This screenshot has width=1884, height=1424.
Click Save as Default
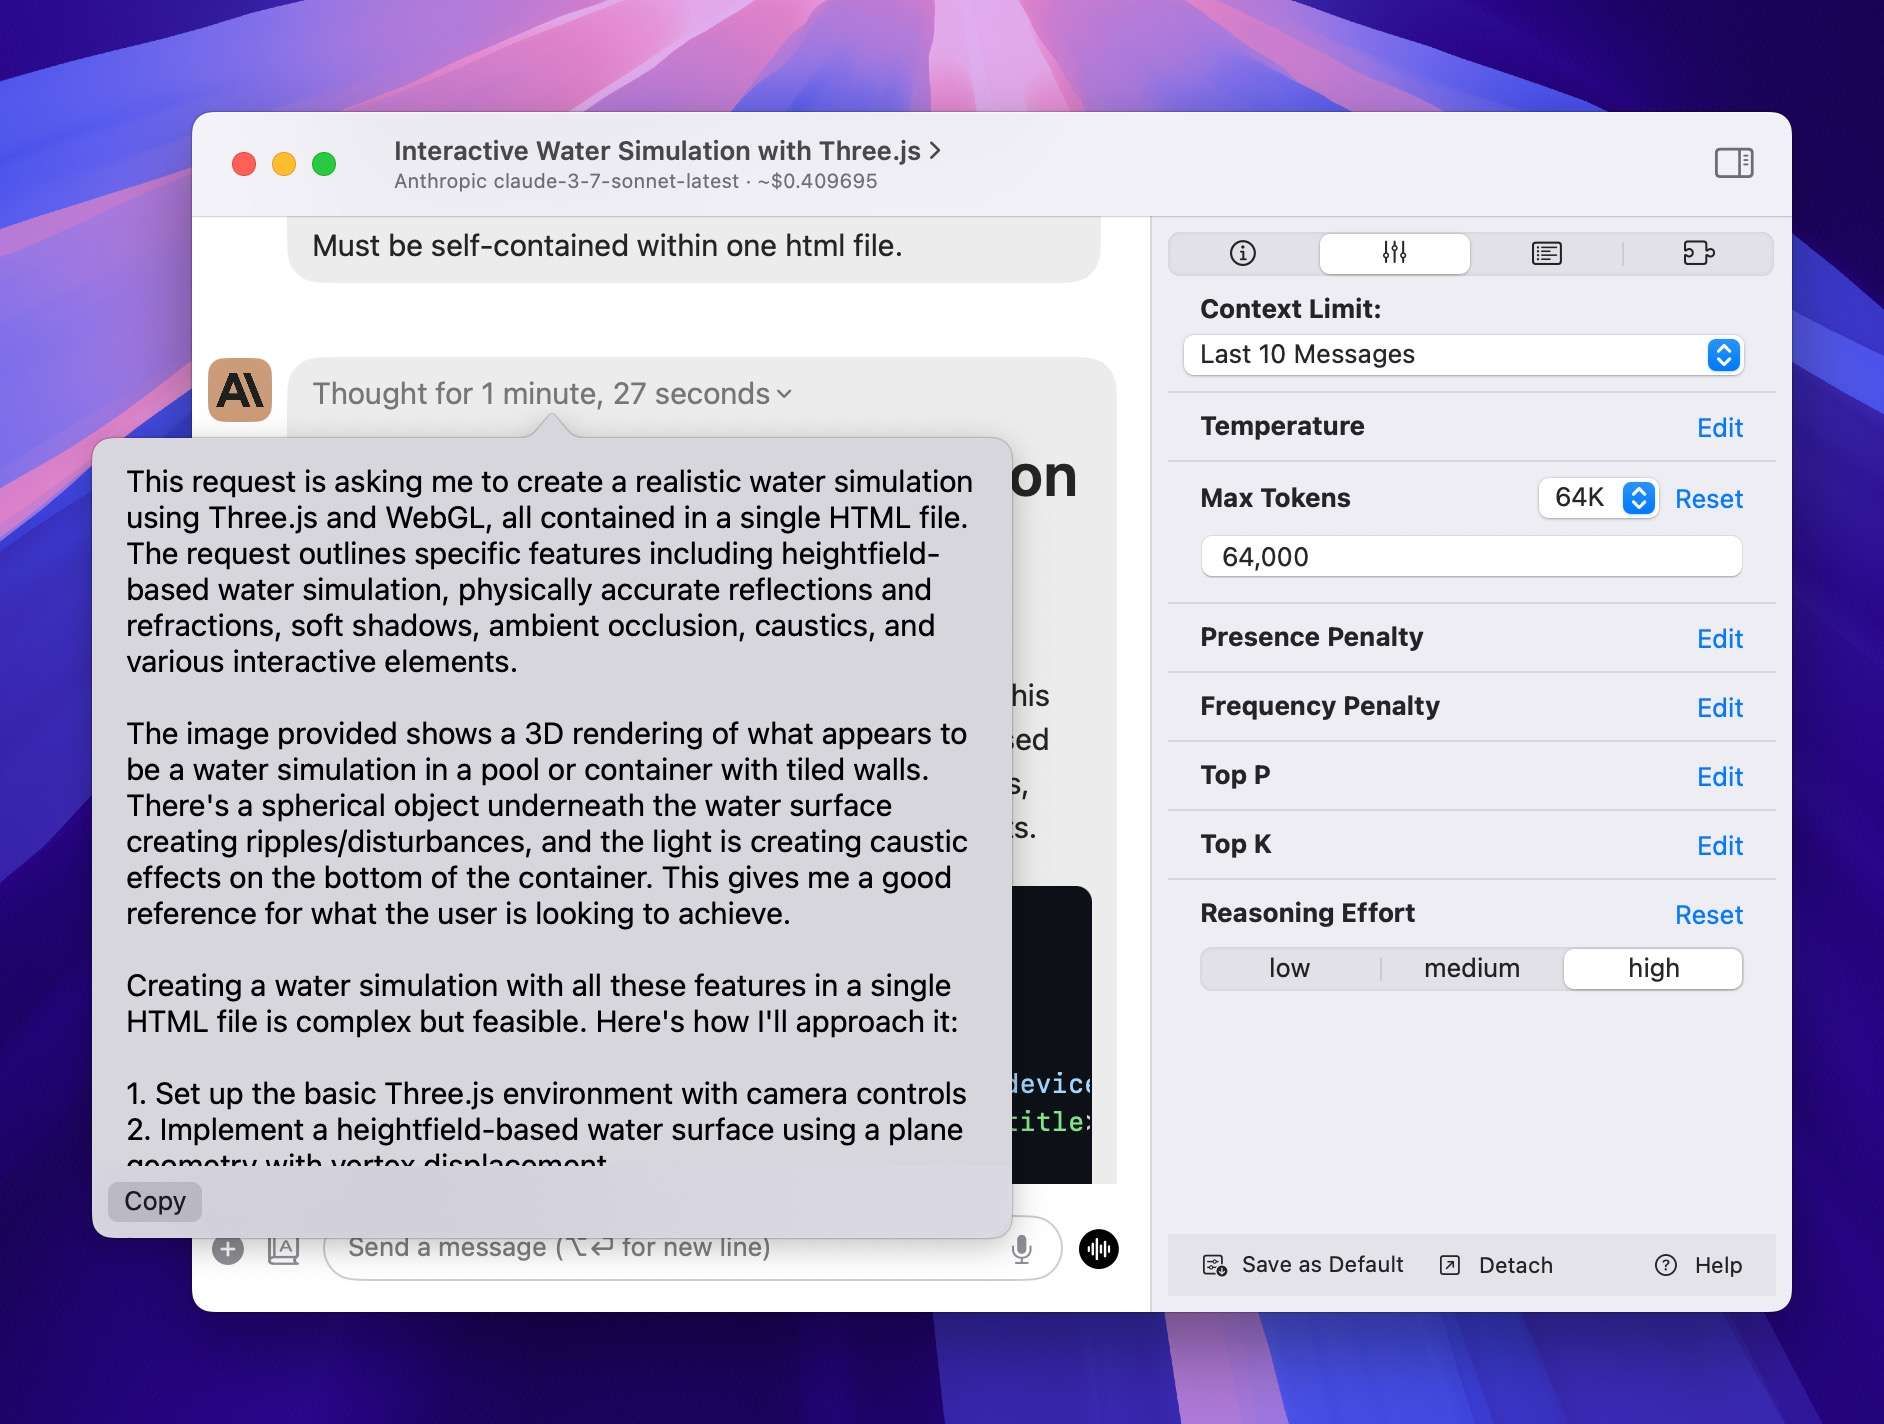[x=1303, y=1265]
